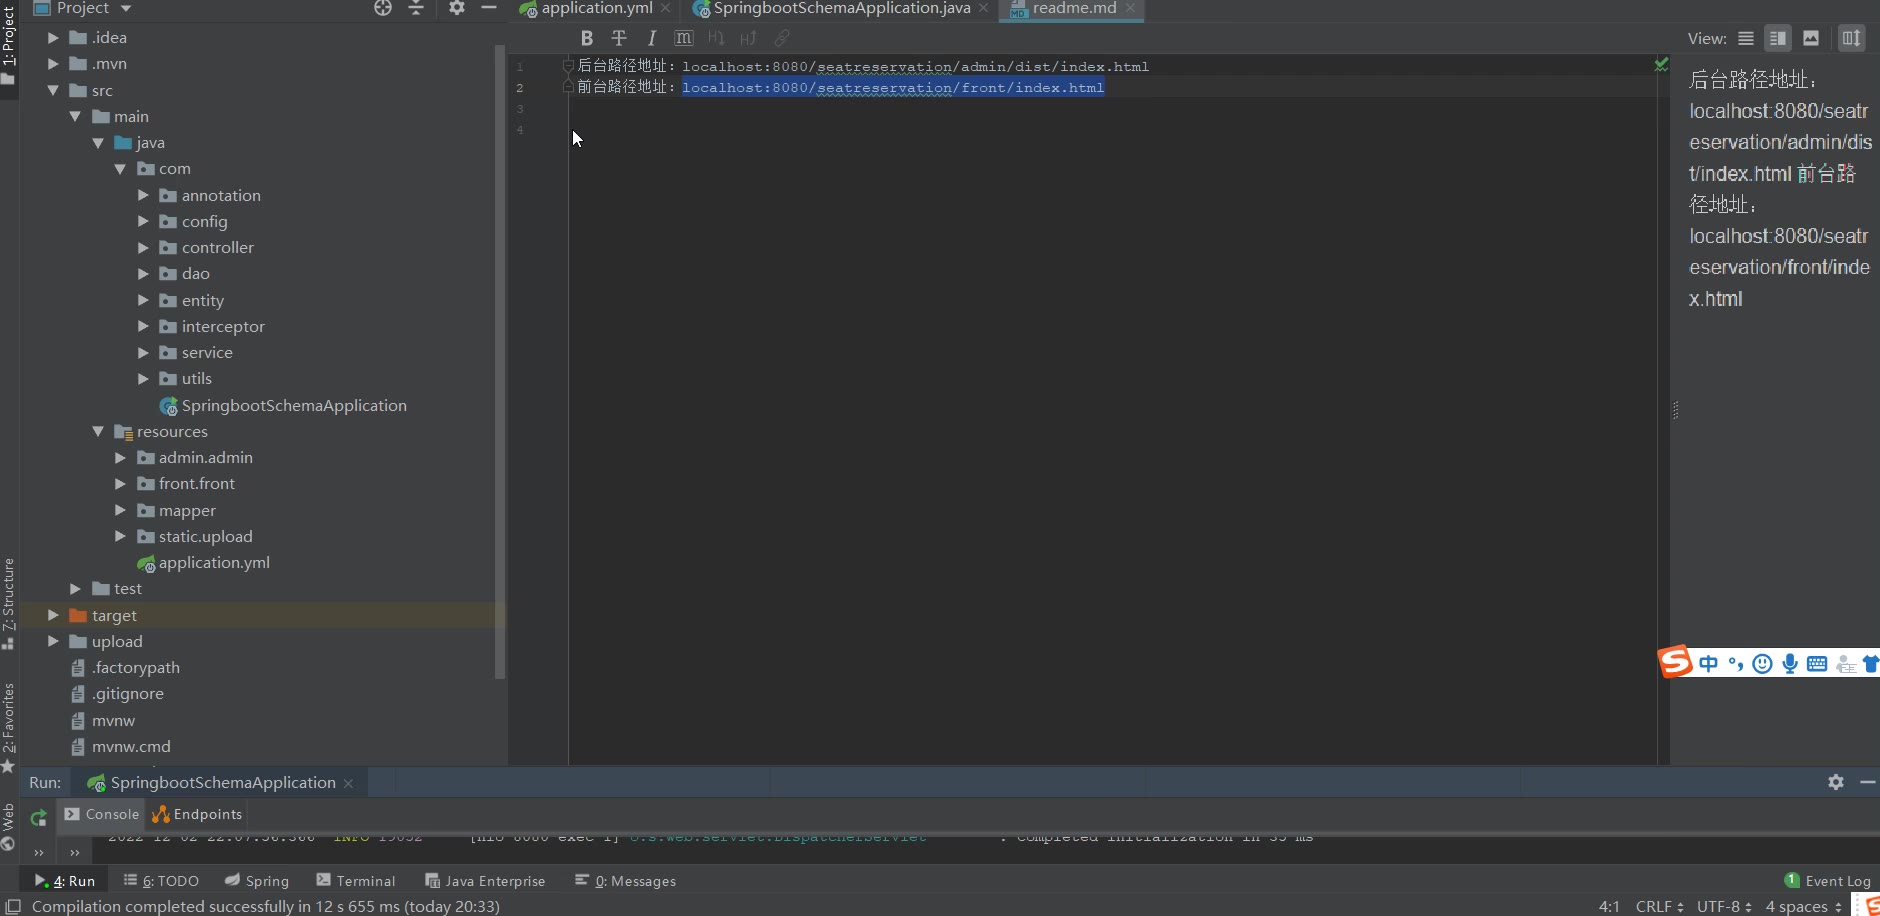Toggle monospace code formatting in markdown toolbar
Screen dimensions: 1880x916
pyautogui.click(x=684, y=38)
